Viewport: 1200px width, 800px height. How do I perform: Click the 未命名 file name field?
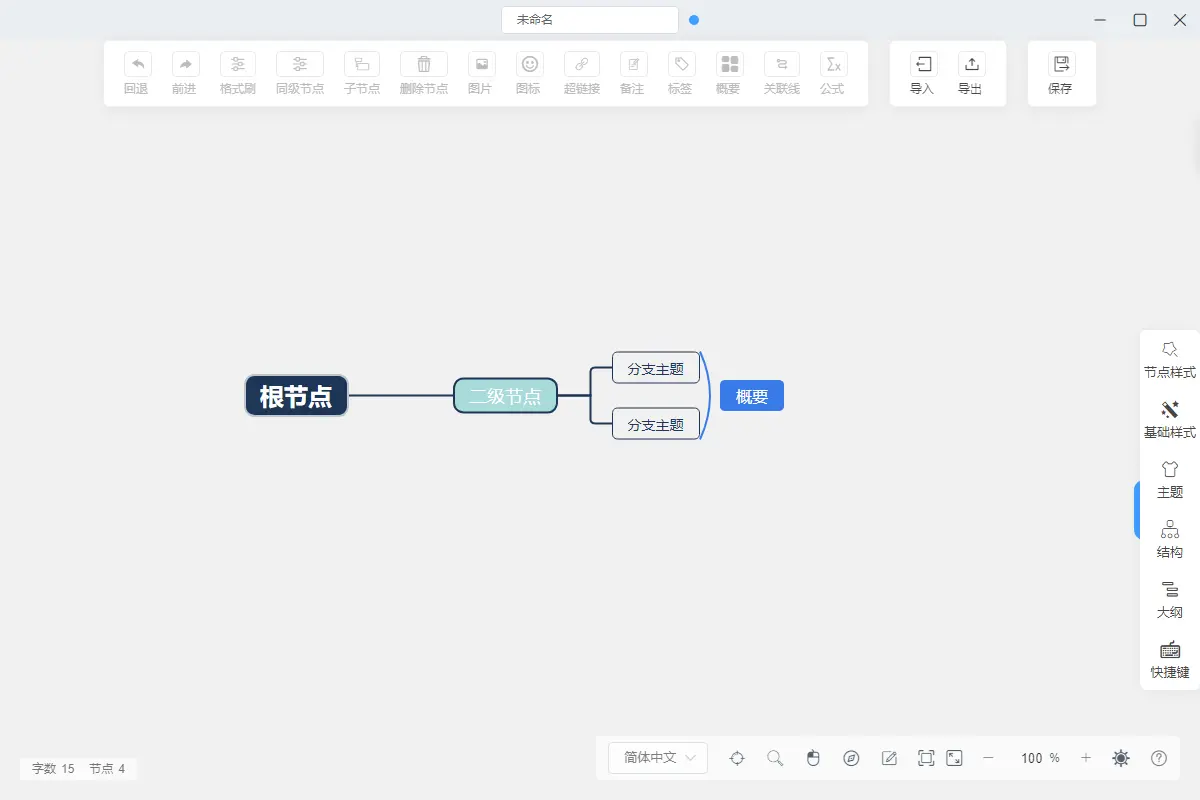tap(590, 20)
